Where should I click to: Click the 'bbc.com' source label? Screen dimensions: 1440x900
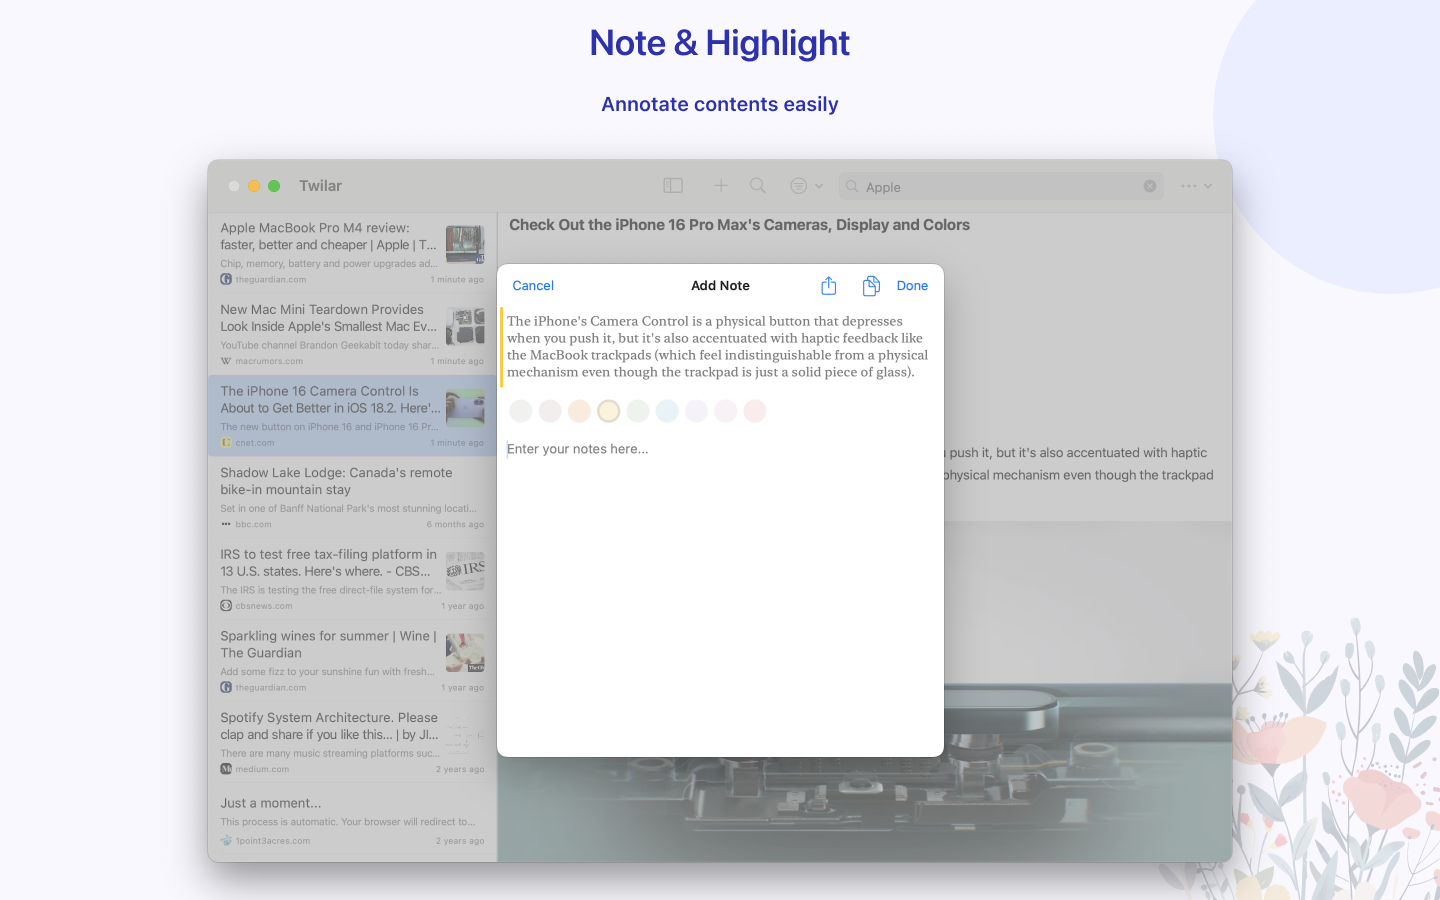(254, 524)
